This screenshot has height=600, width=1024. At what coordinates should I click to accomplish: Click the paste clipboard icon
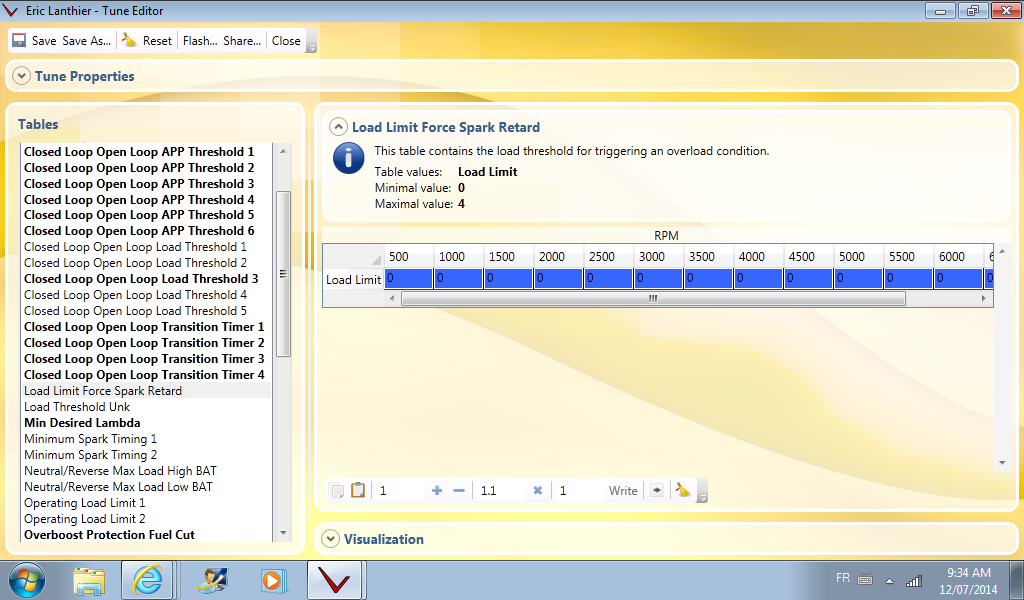[x=358, y=490]
